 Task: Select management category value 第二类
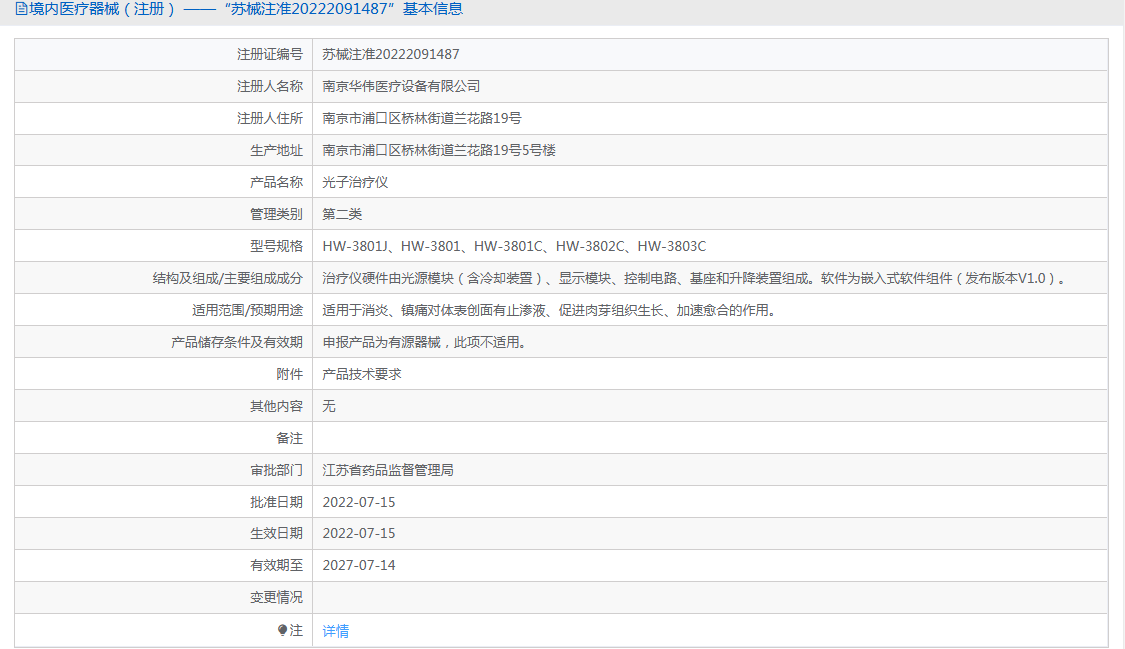pyautogui.click(x=342, y=214)
